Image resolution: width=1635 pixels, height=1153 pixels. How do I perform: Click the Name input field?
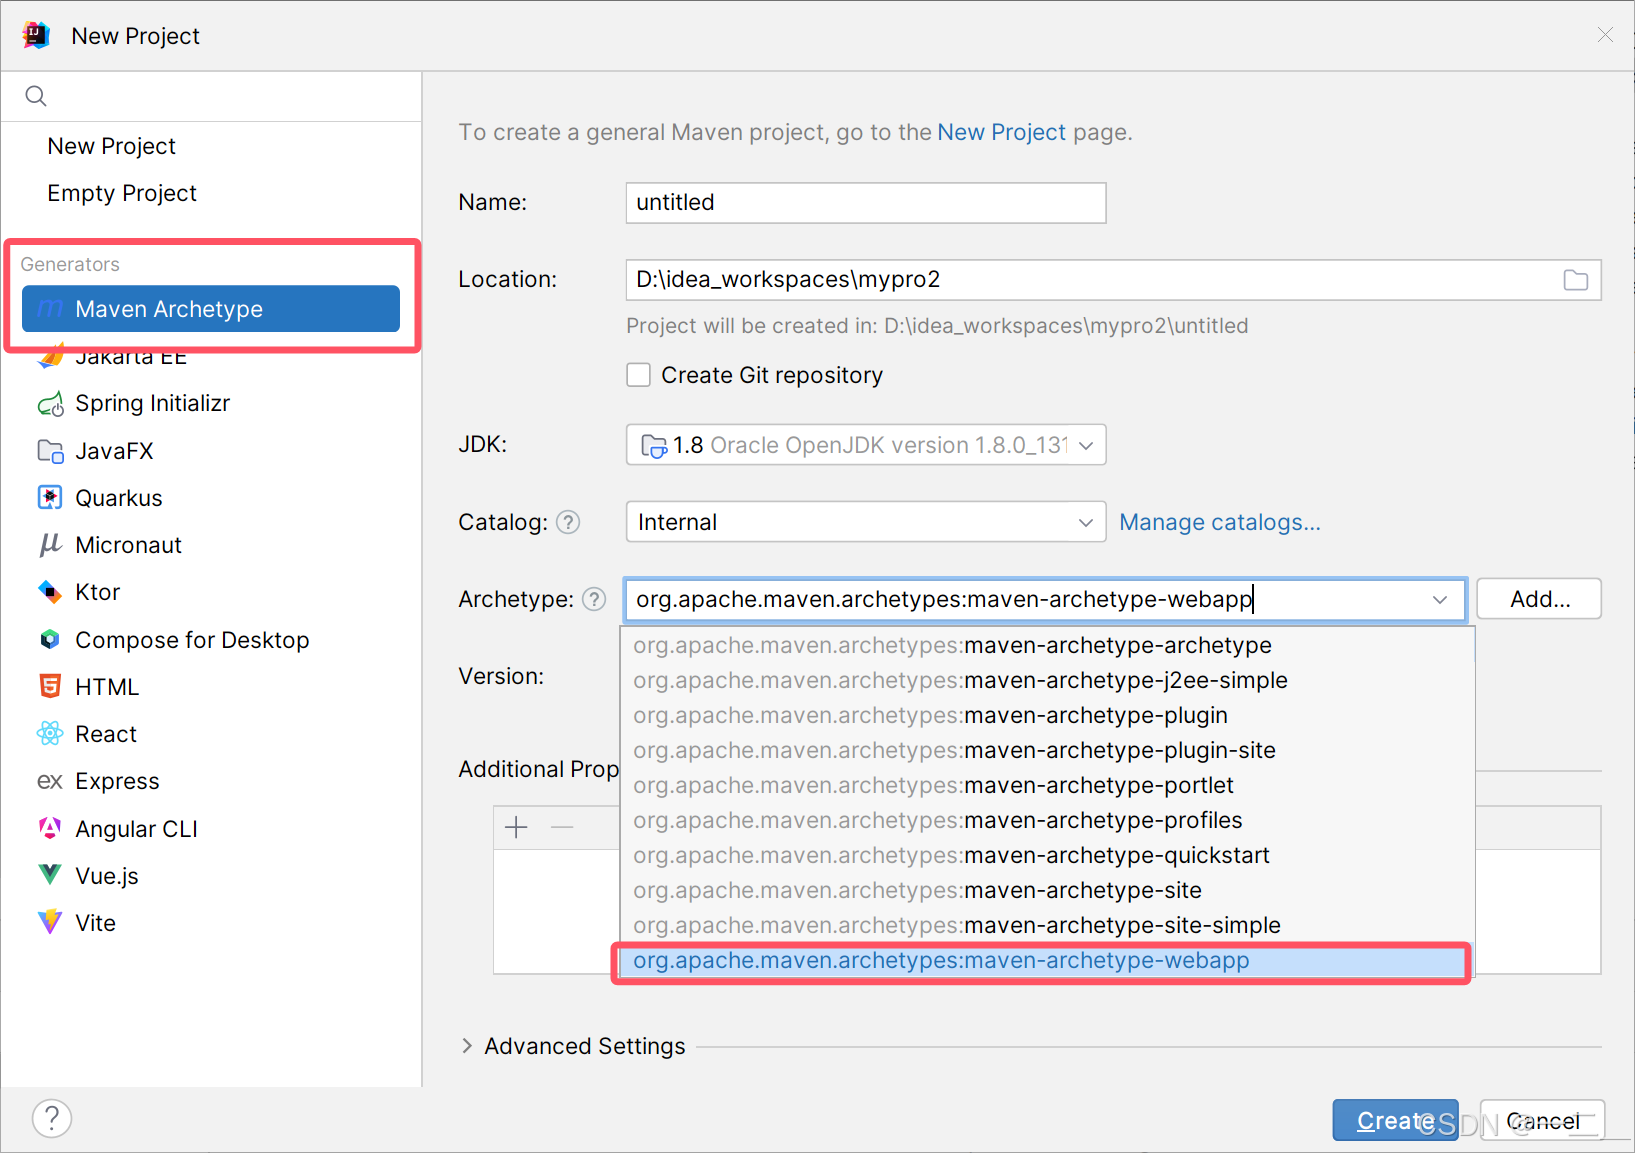(866, 203)
